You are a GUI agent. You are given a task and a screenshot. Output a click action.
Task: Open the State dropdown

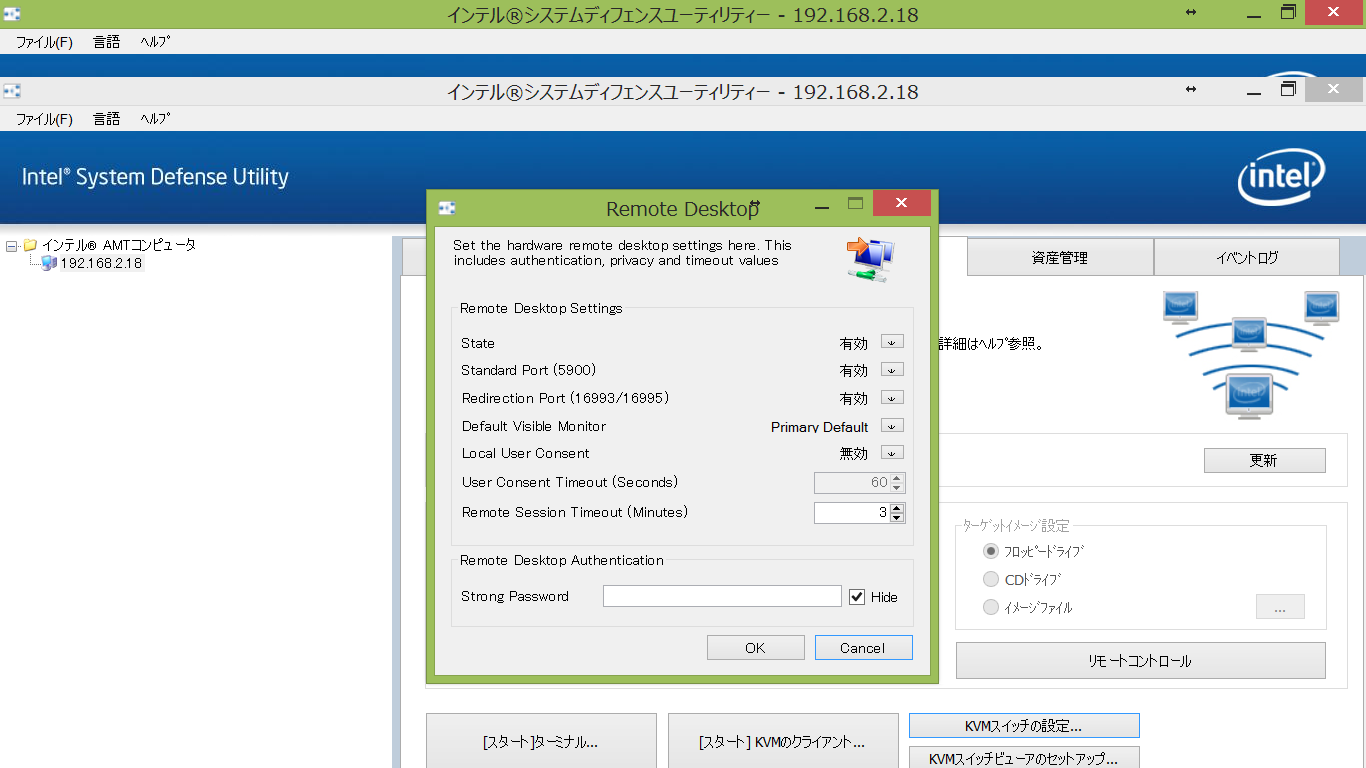(x=892, y=342)
